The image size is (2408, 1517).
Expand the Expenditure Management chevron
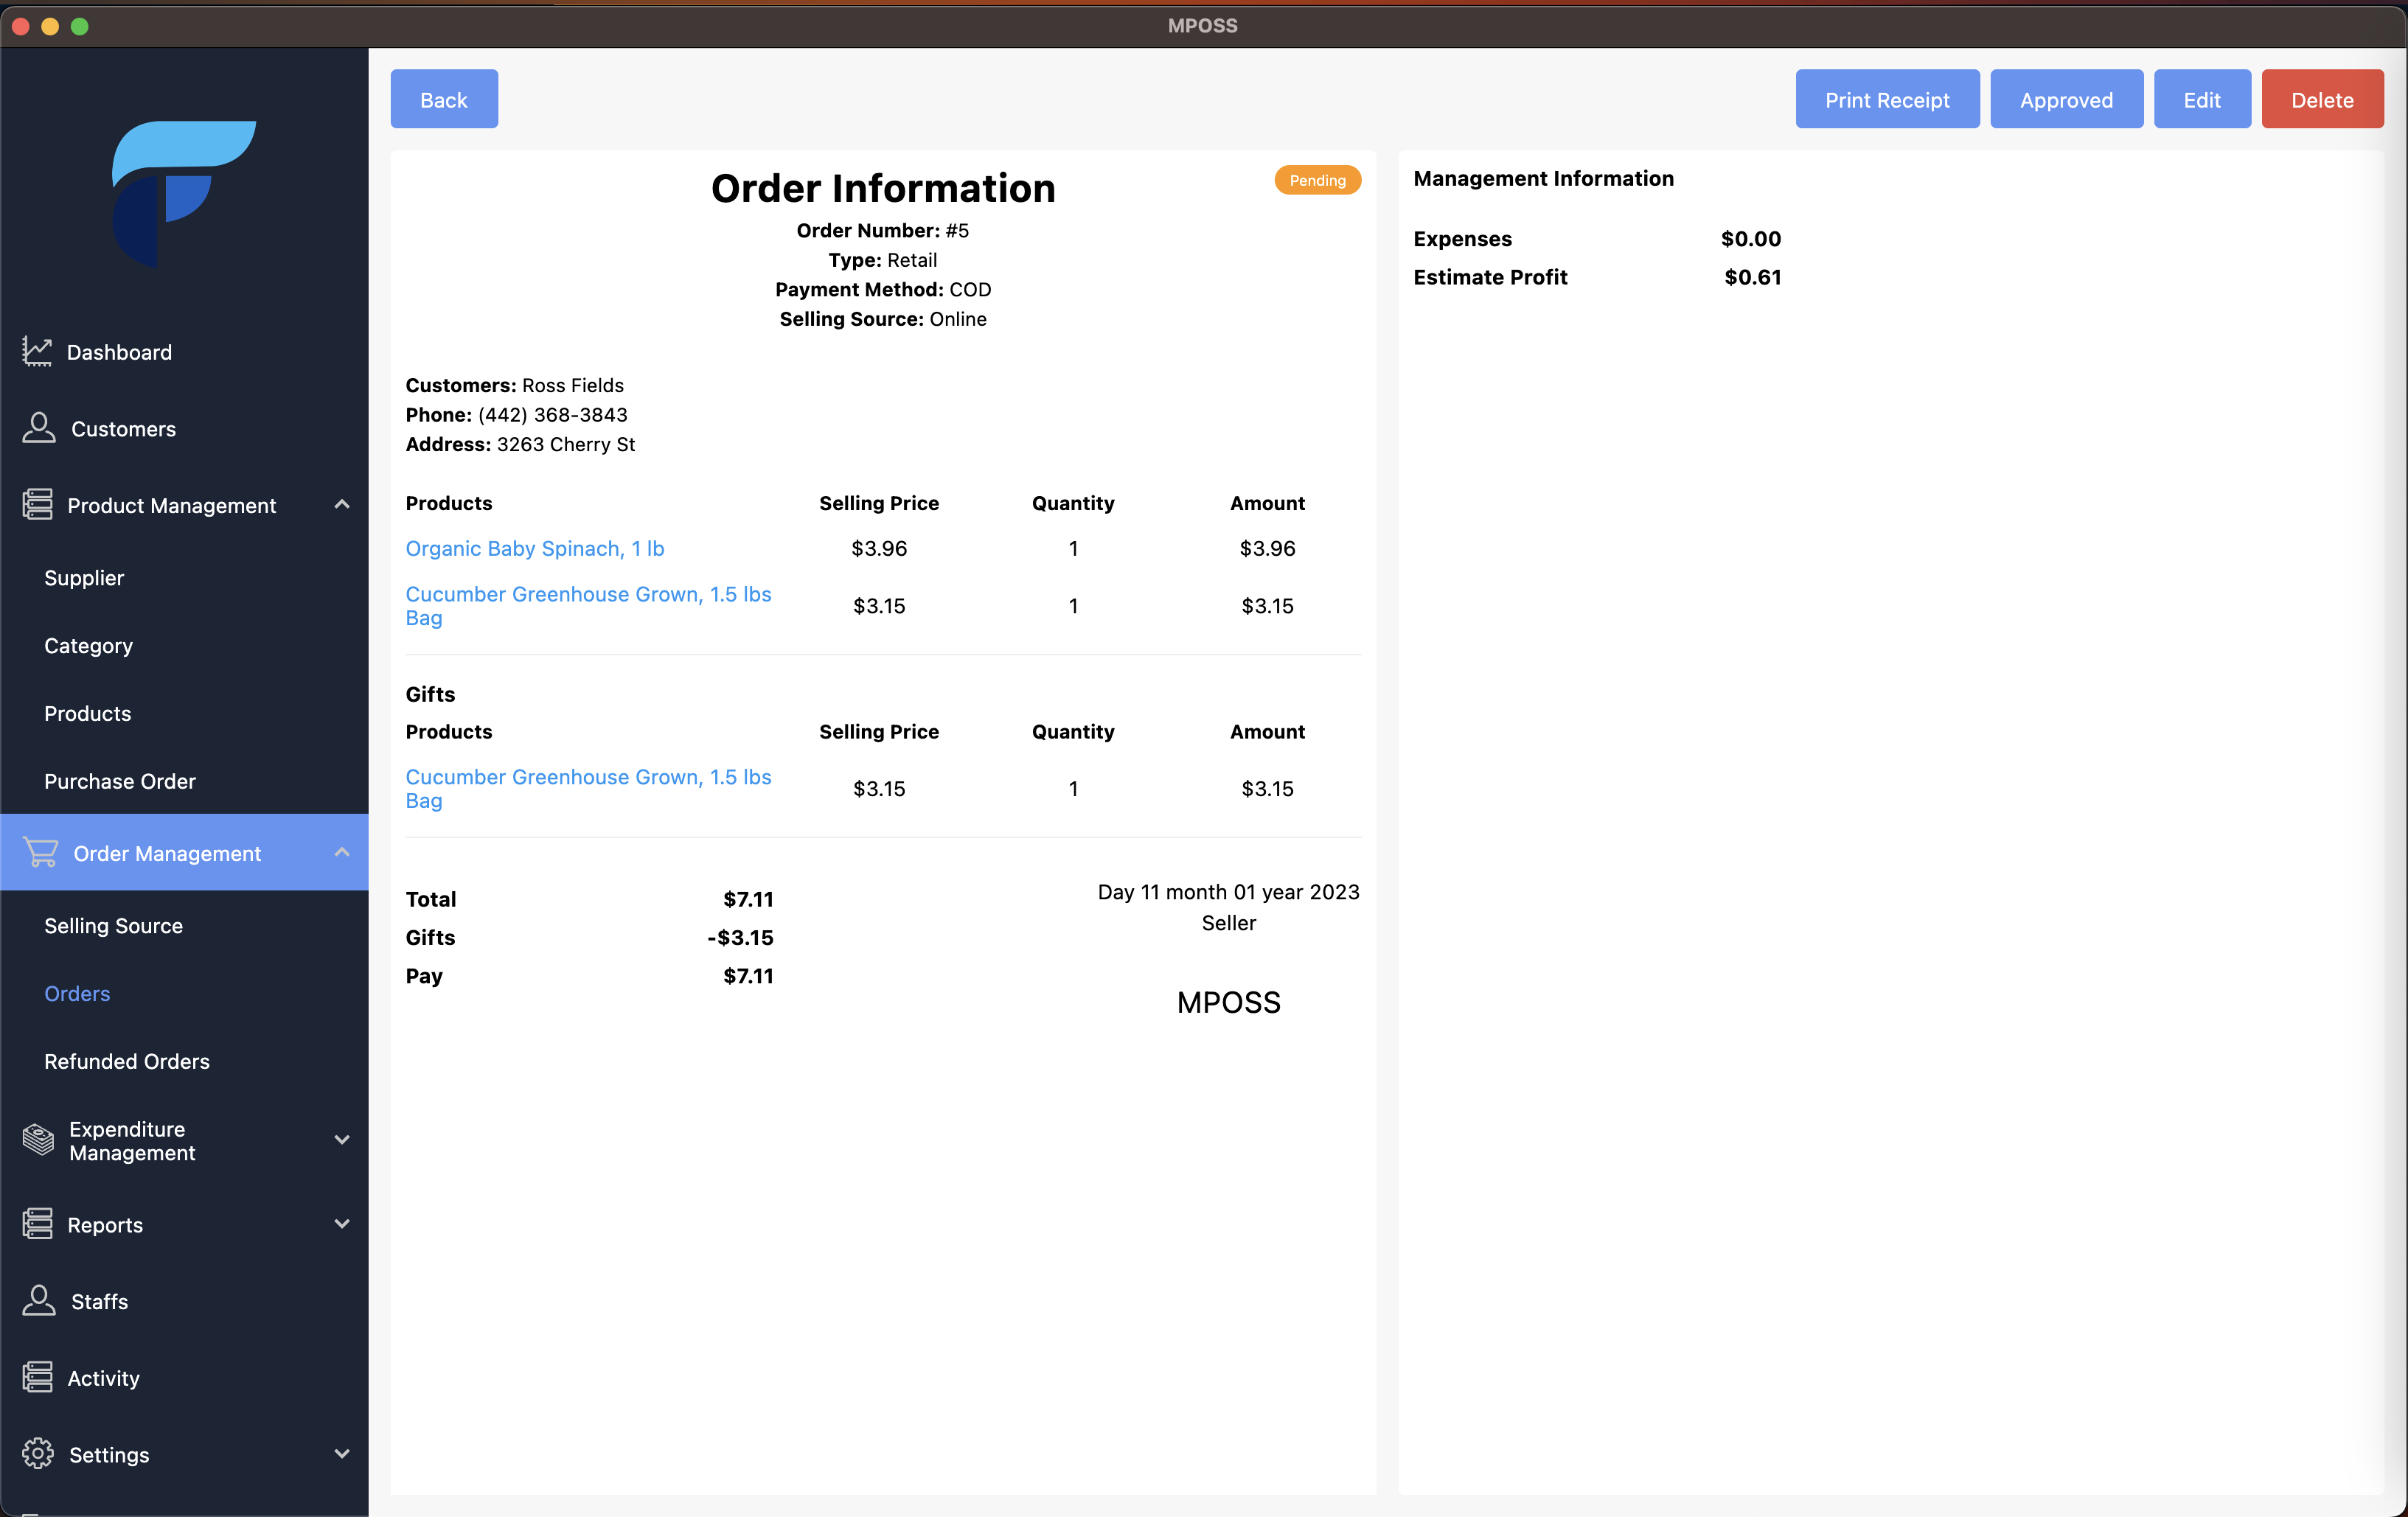pyautogui.click(x=342, y=1139)
